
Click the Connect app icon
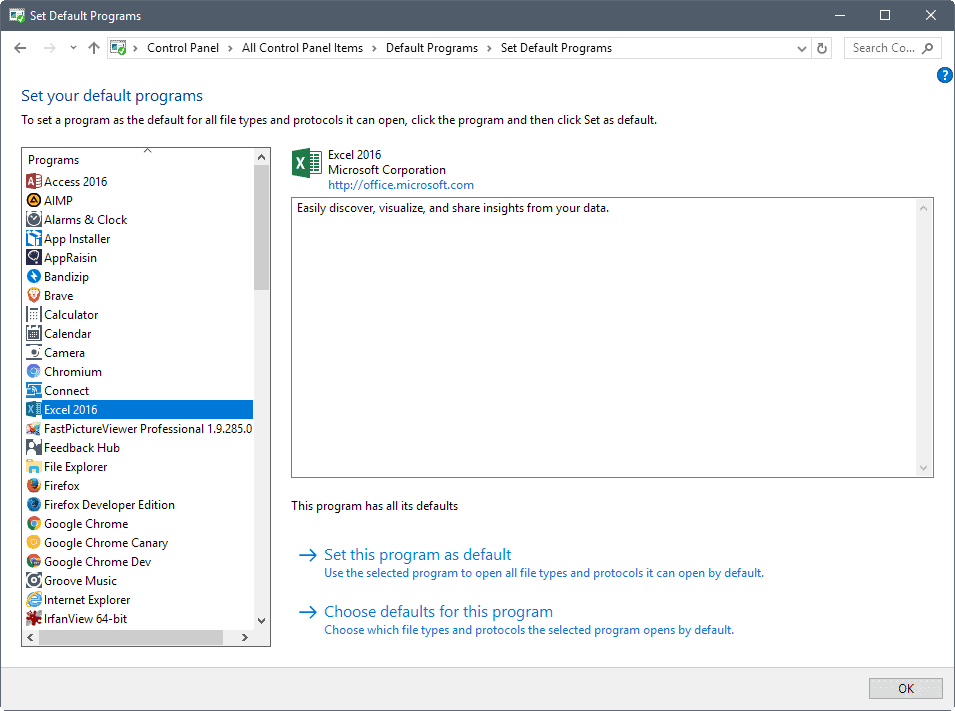[x=34, y=390]
